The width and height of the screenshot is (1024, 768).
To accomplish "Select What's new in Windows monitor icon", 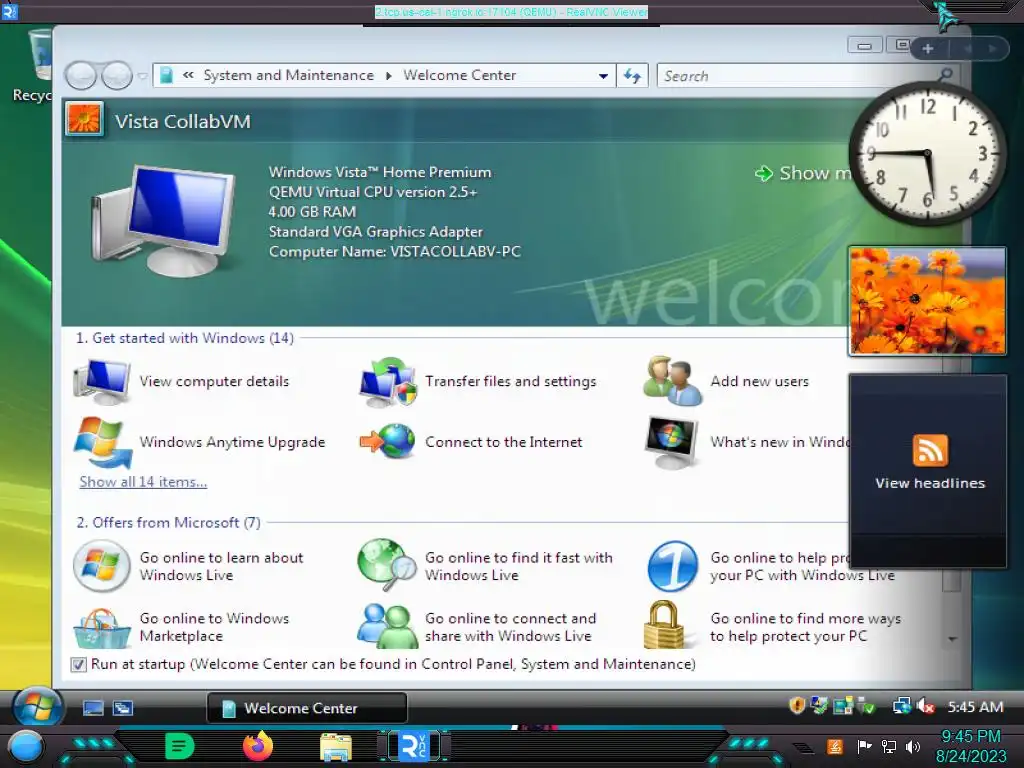I will click(672, 442).
